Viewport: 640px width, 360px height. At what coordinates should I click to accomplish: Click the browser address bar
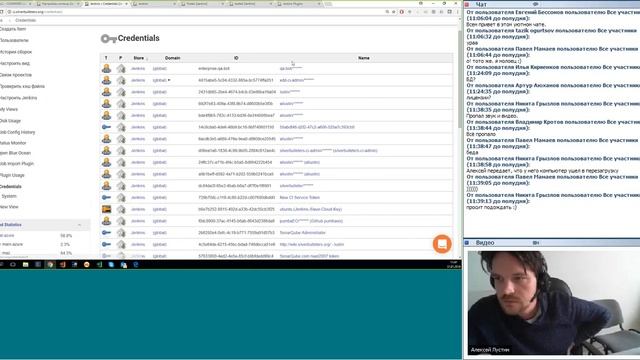click(x=196, y=12)
